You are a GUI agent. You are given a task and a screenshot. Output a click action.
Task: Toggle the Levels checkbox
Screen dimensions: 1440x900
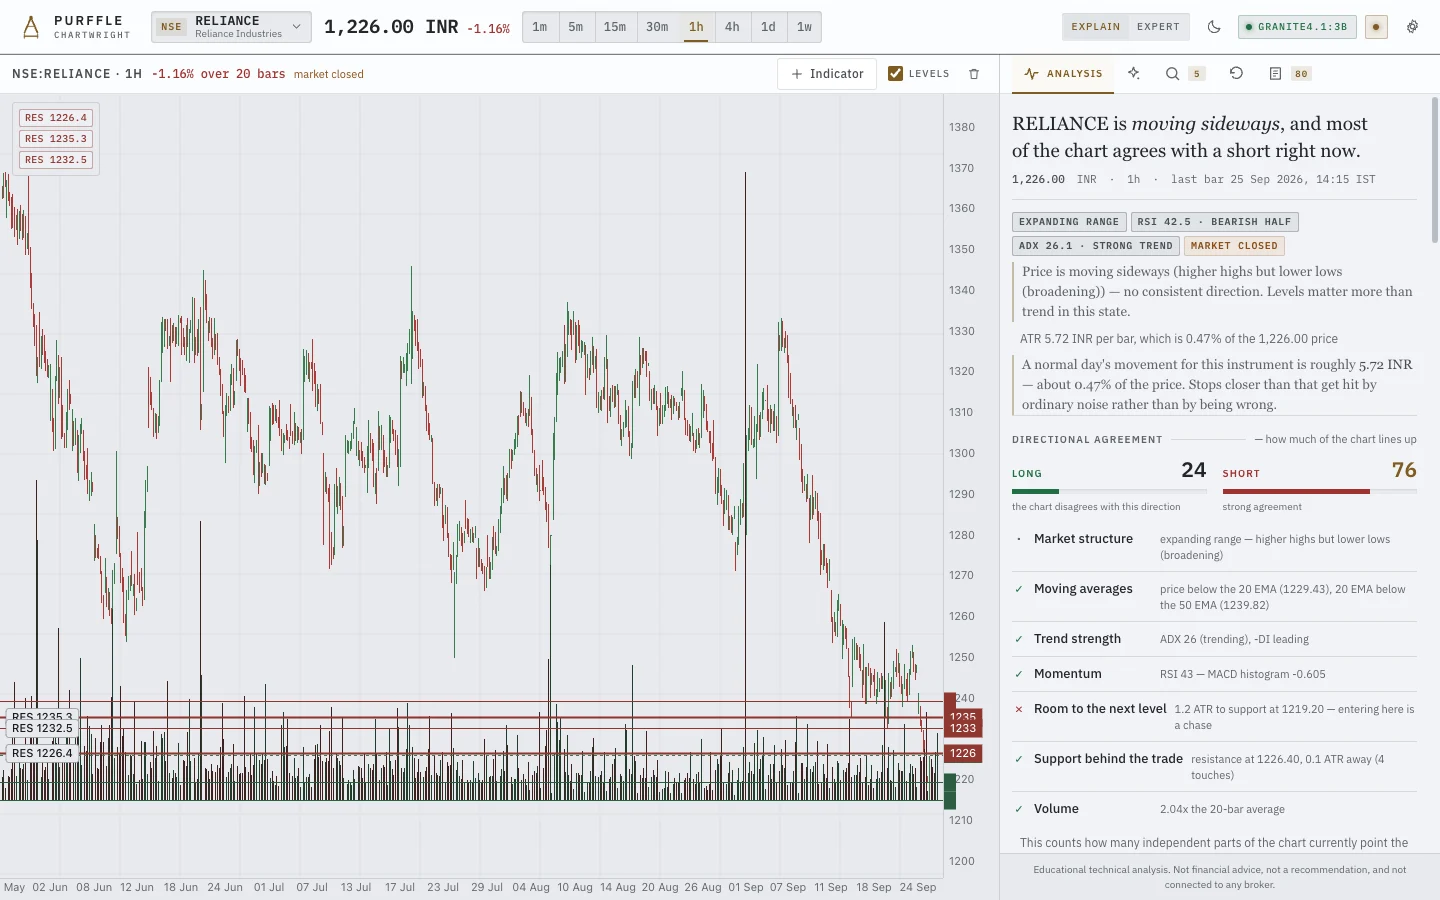pos(895,73)
